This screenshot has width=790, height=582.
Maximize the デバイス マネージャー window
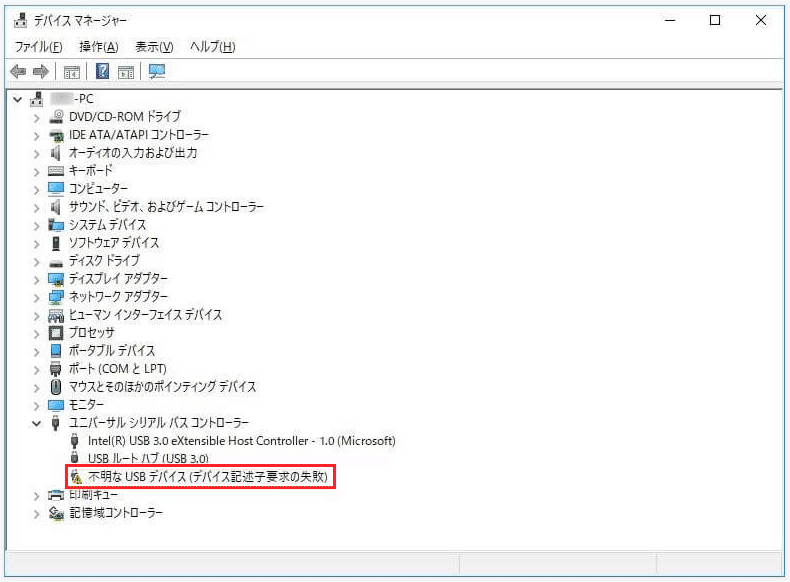[714, 20]
